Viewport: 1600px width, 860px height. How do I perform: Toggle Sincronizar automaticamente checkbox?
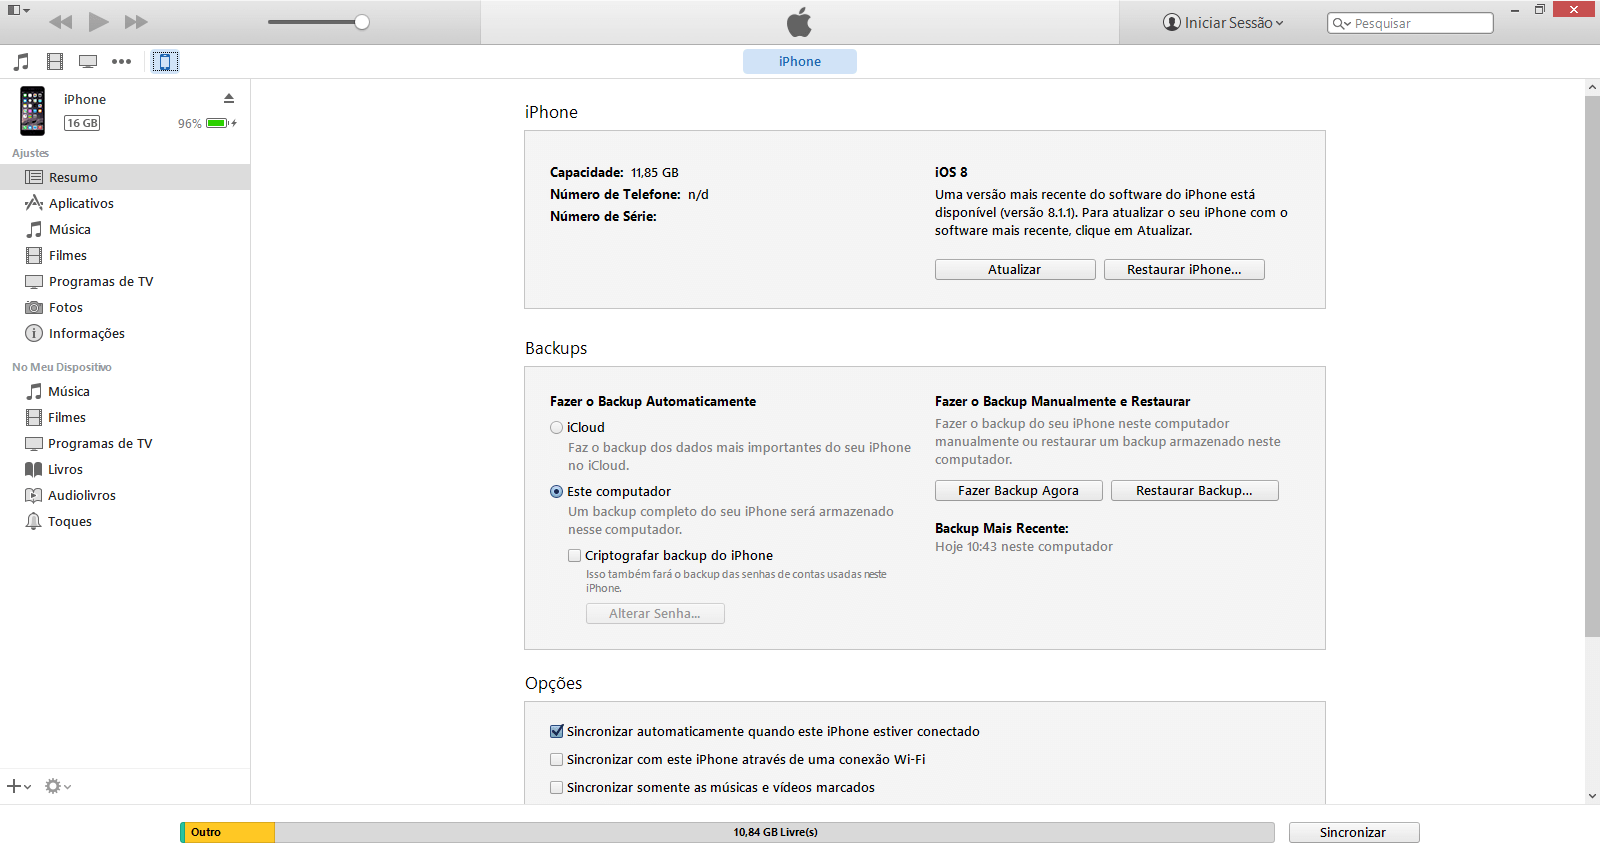[556, 731]
